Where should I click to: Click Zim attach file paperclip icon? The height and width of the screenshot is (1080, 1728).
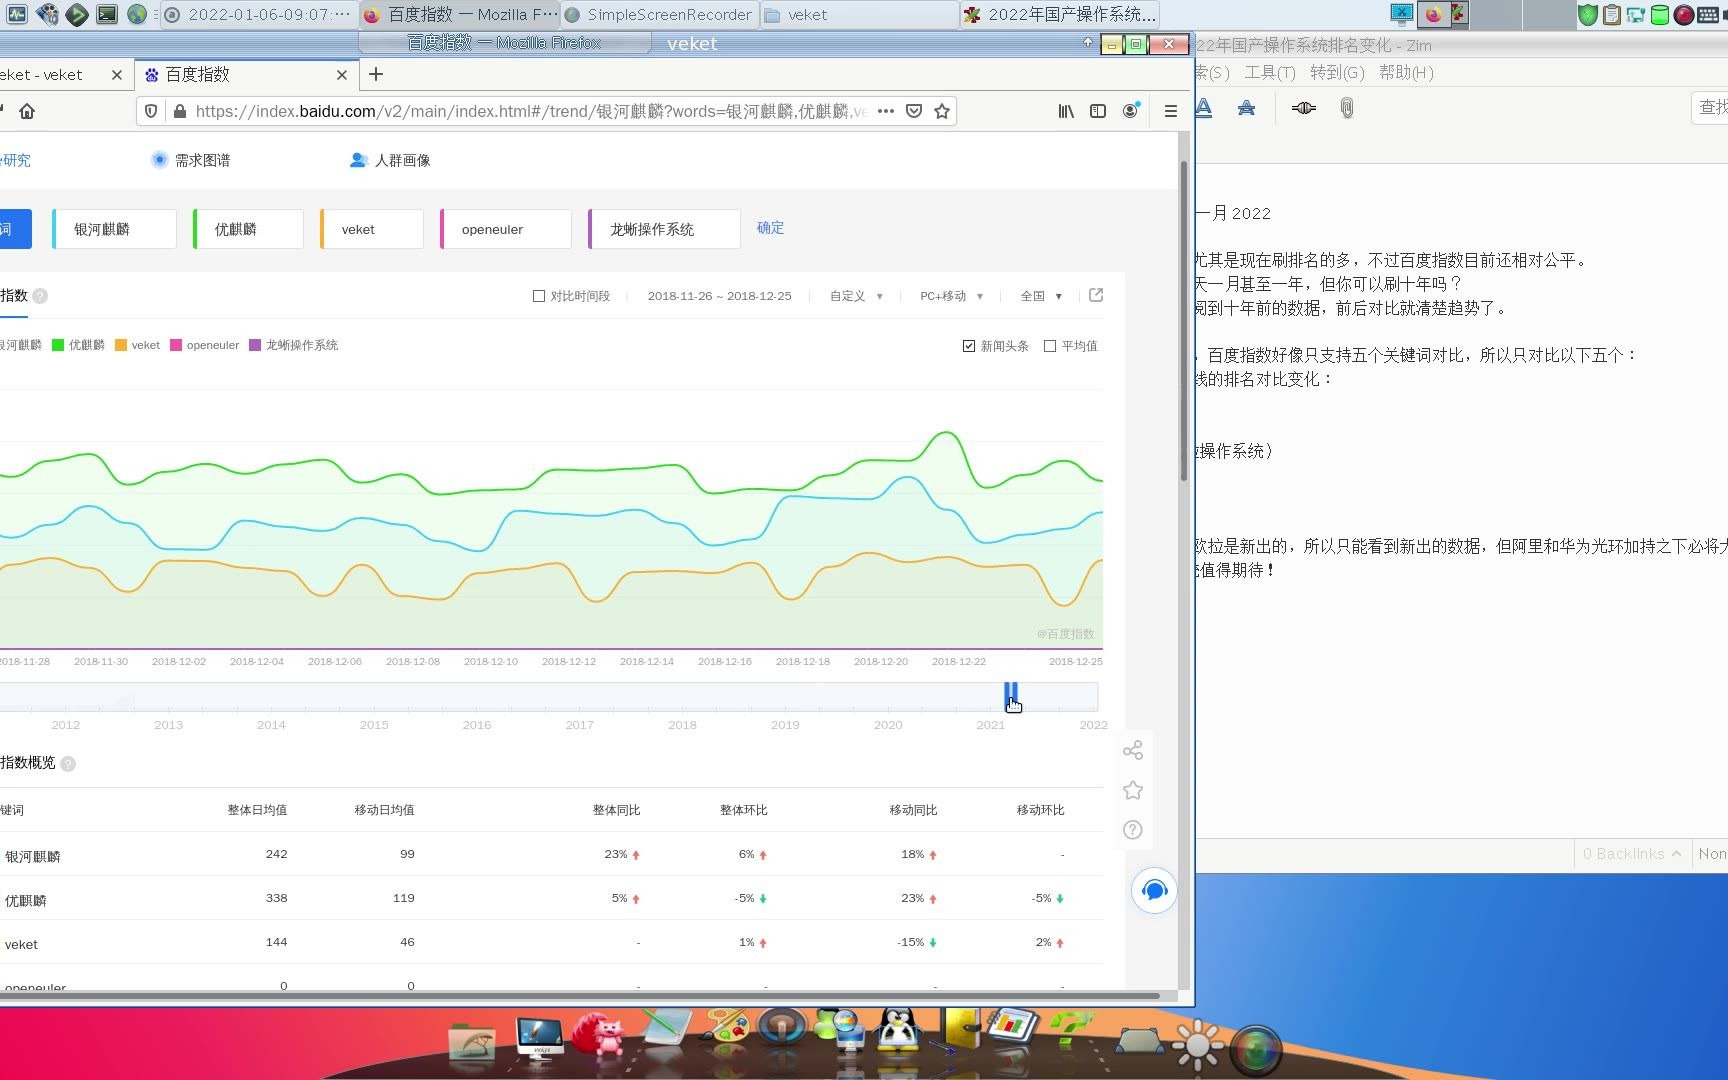(1347, 108)
